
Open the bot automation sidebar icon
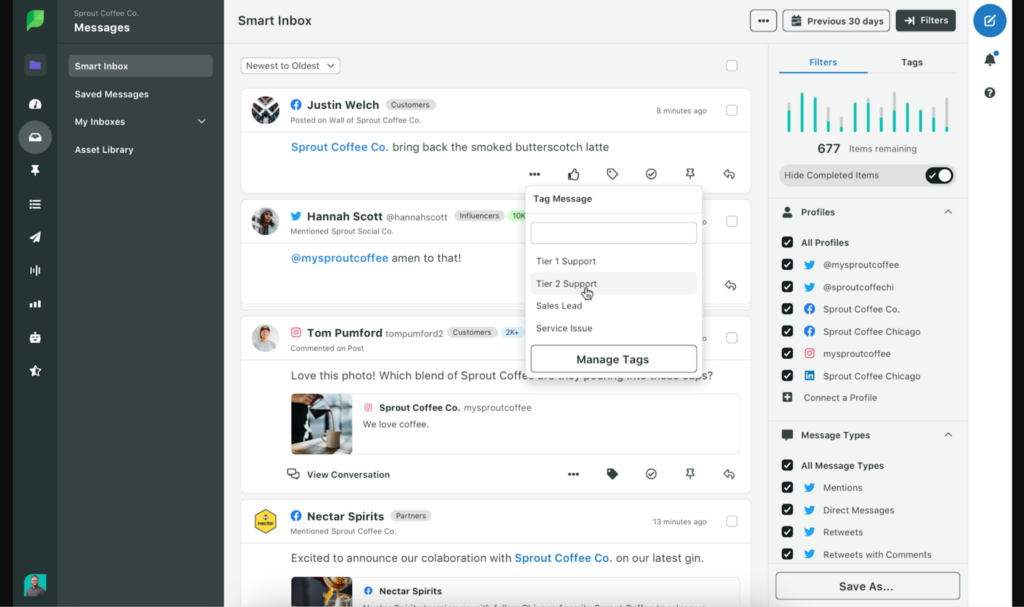[x=35, y=338]
